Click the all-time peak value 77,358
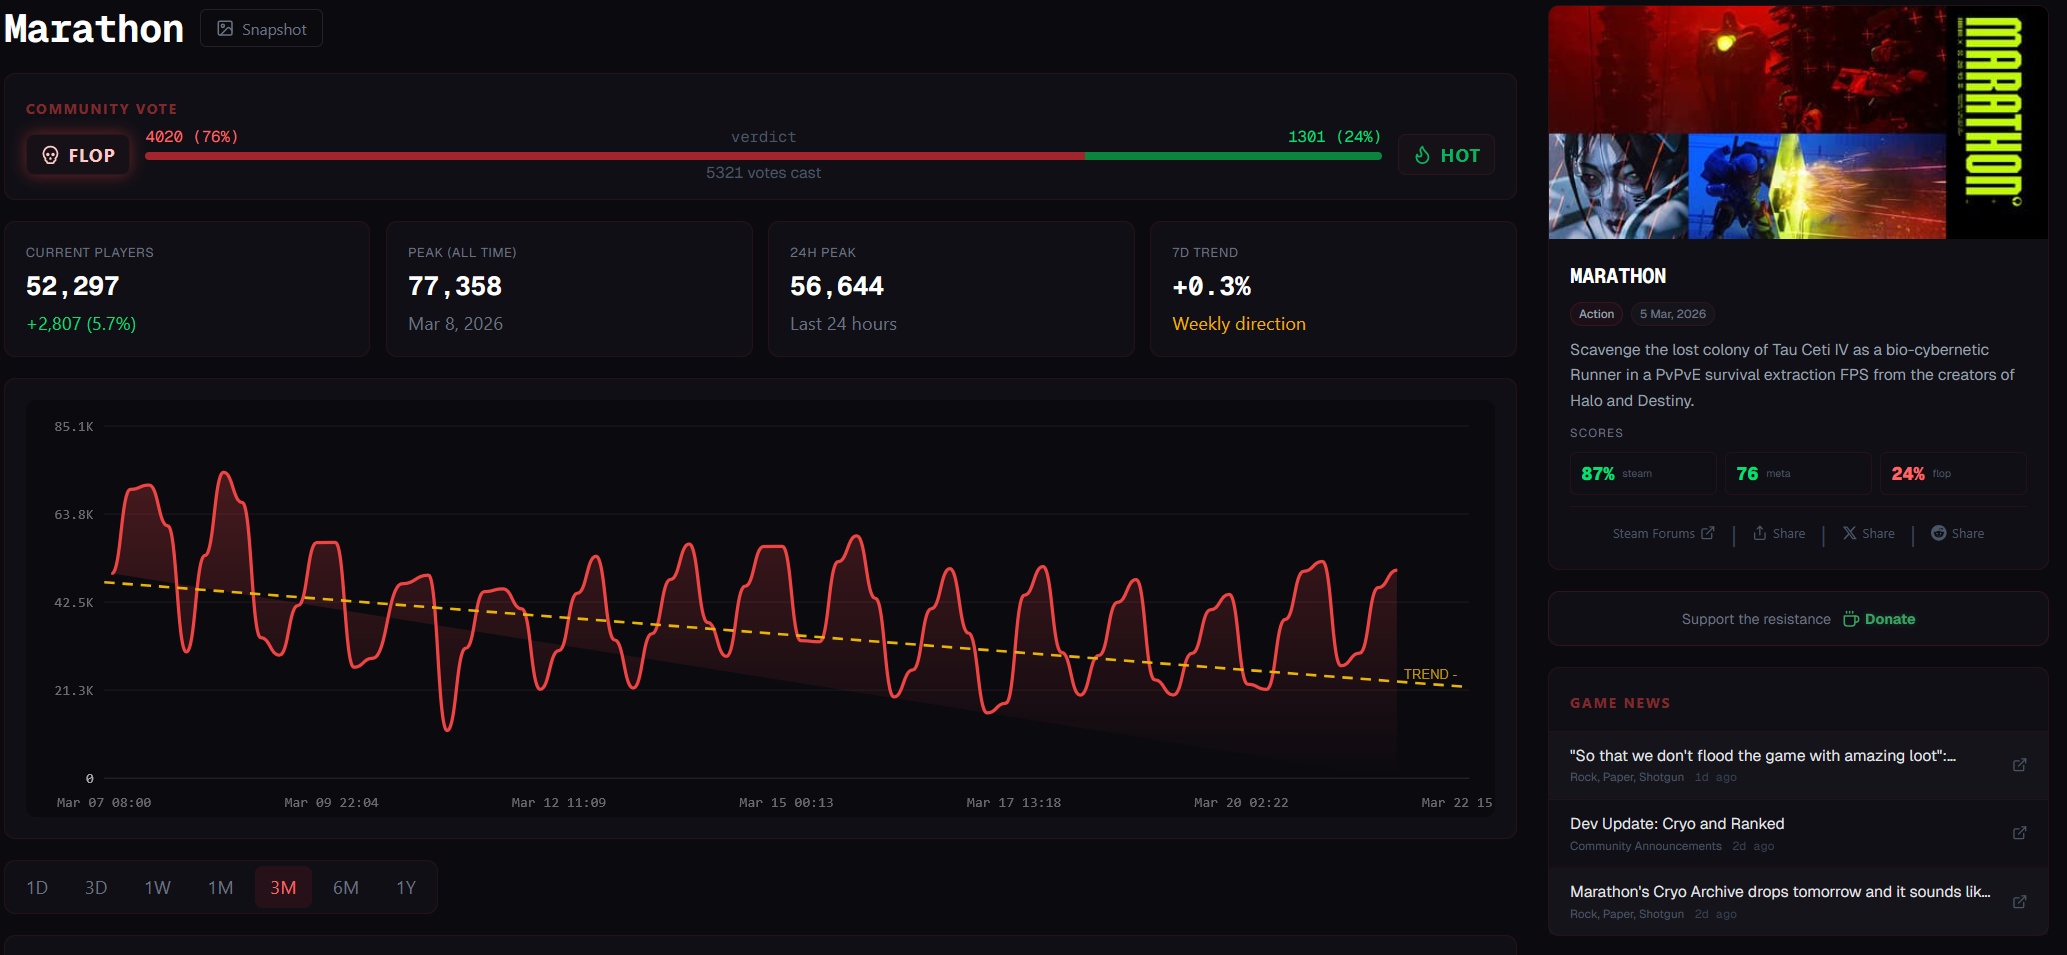2067x955 pixels. click(455, 287)
